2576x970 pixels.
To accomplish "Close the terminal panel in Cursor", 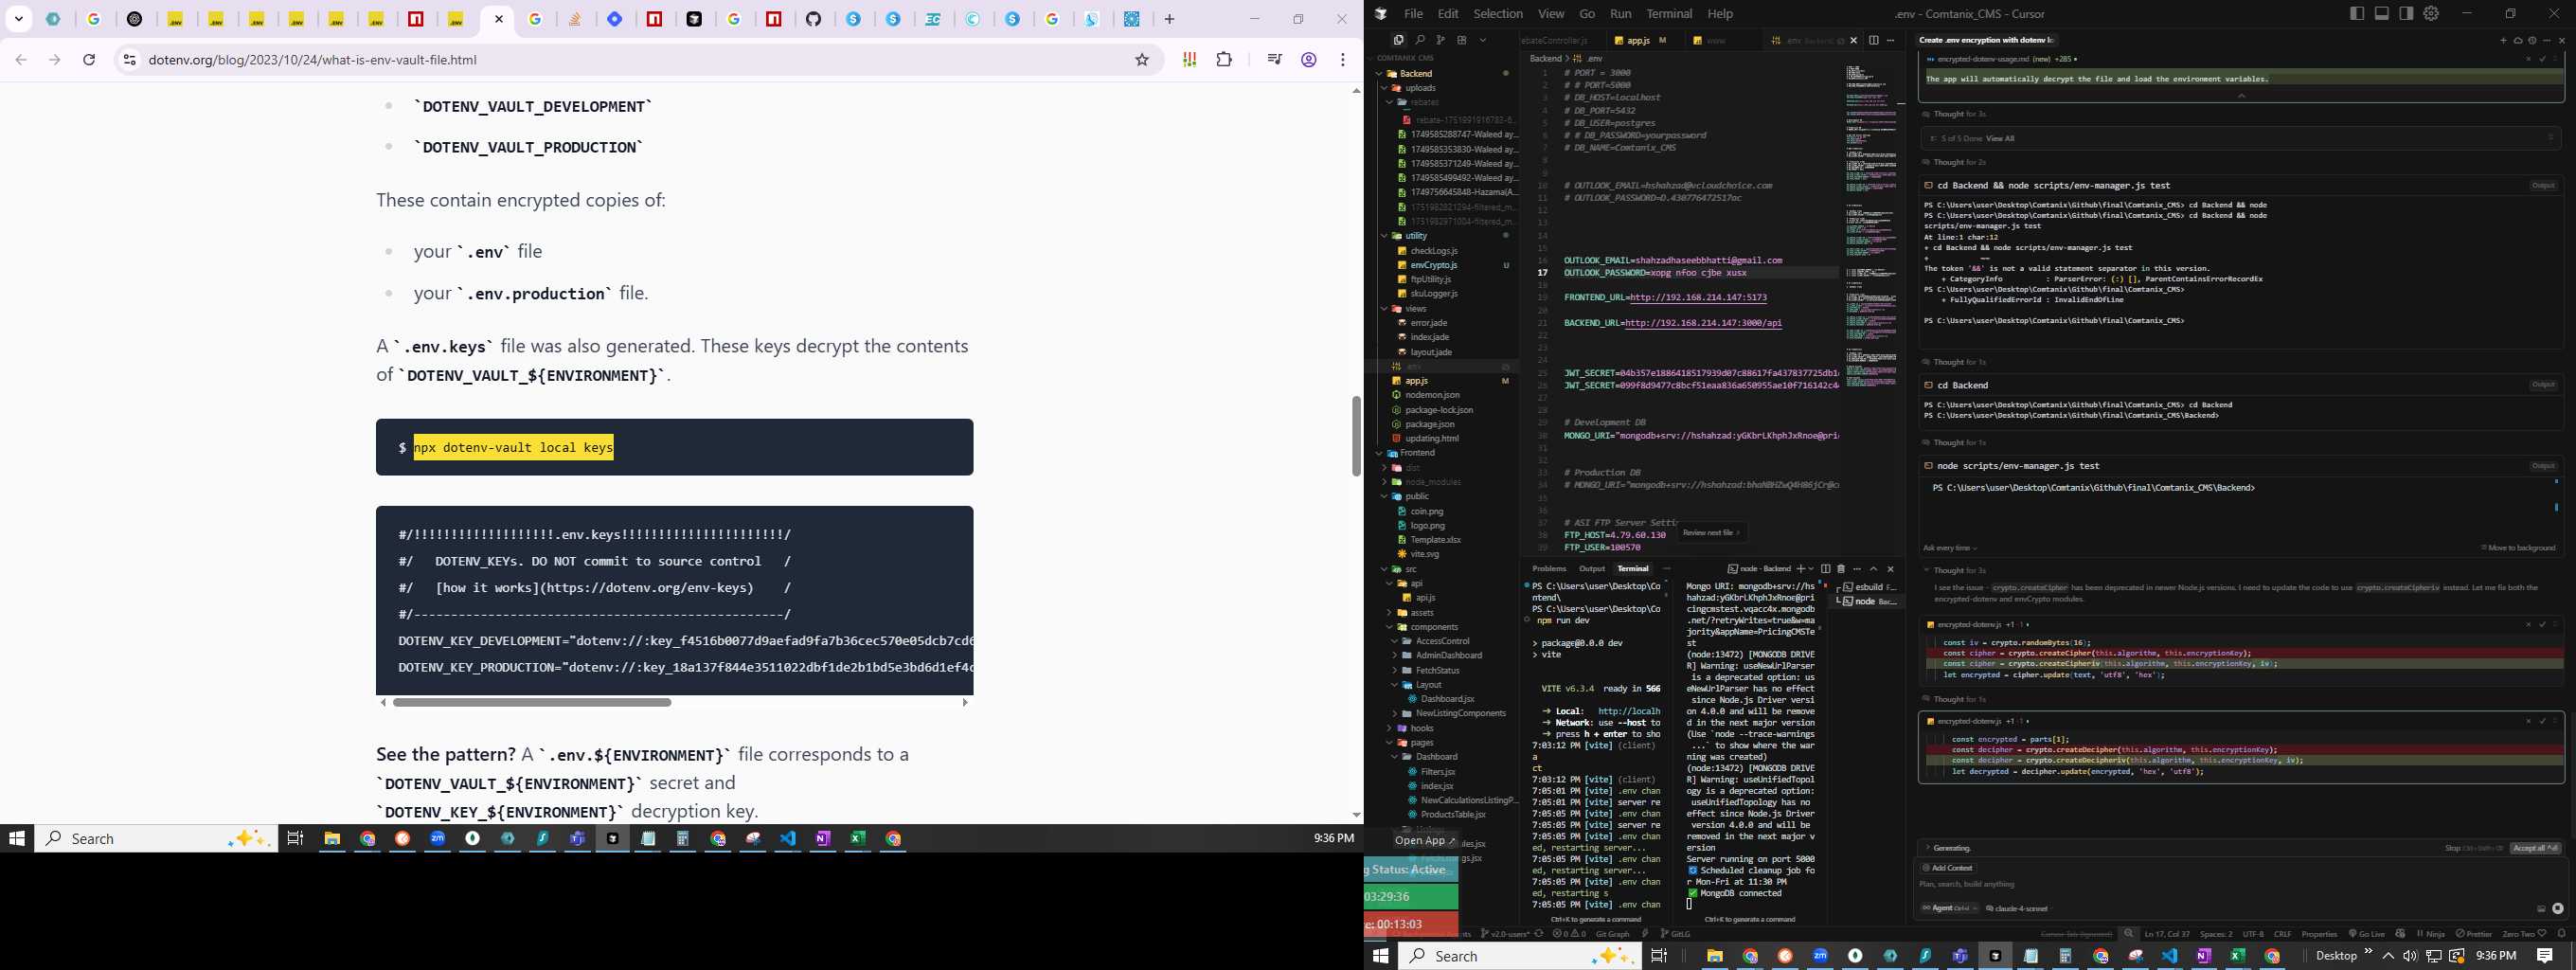I will (1890, 569).
